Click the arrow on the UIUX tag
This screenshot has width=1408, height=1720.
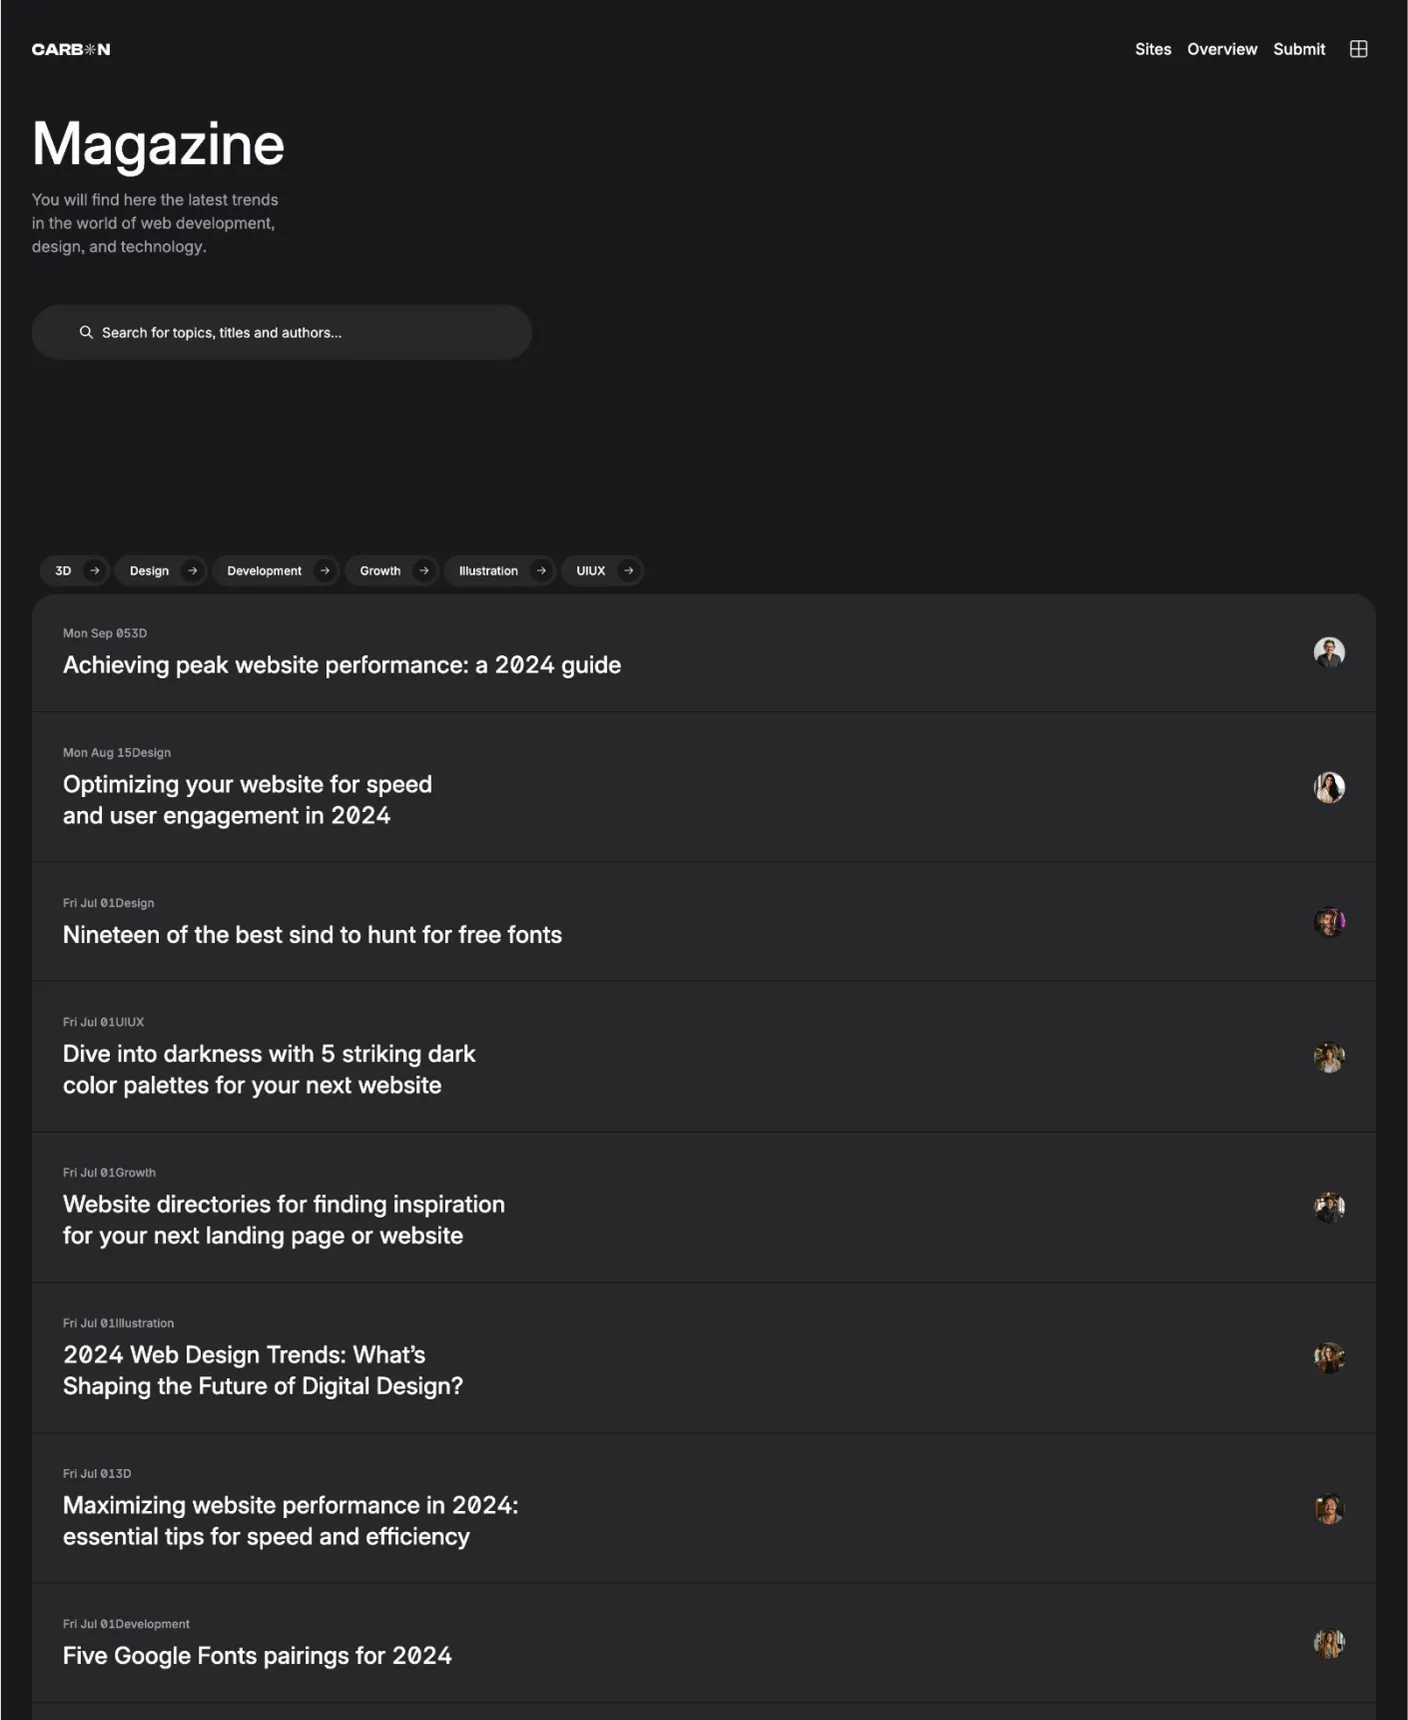click(628, 571)
